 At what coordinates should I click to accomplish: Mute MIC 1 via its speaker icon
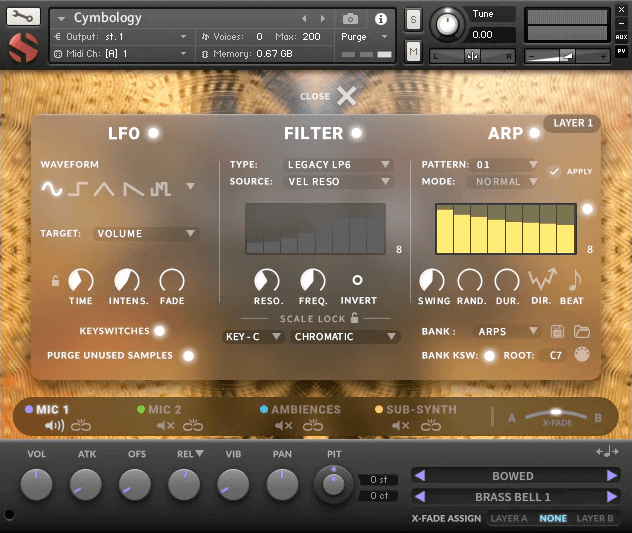(x=54, y=425)
